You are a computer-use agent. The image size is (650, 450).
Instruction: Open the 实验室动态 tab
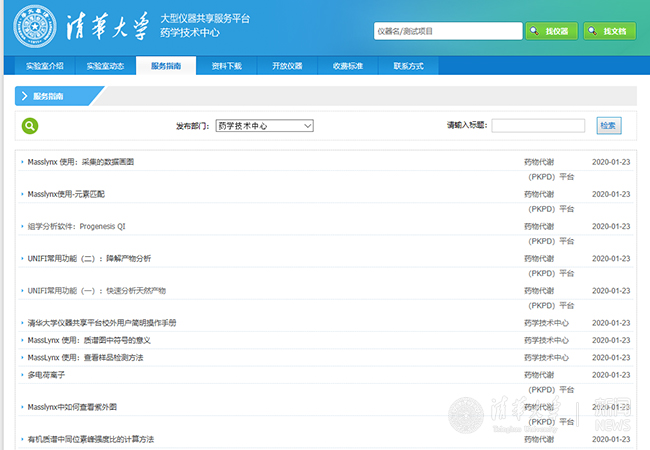tap(105, 66)
